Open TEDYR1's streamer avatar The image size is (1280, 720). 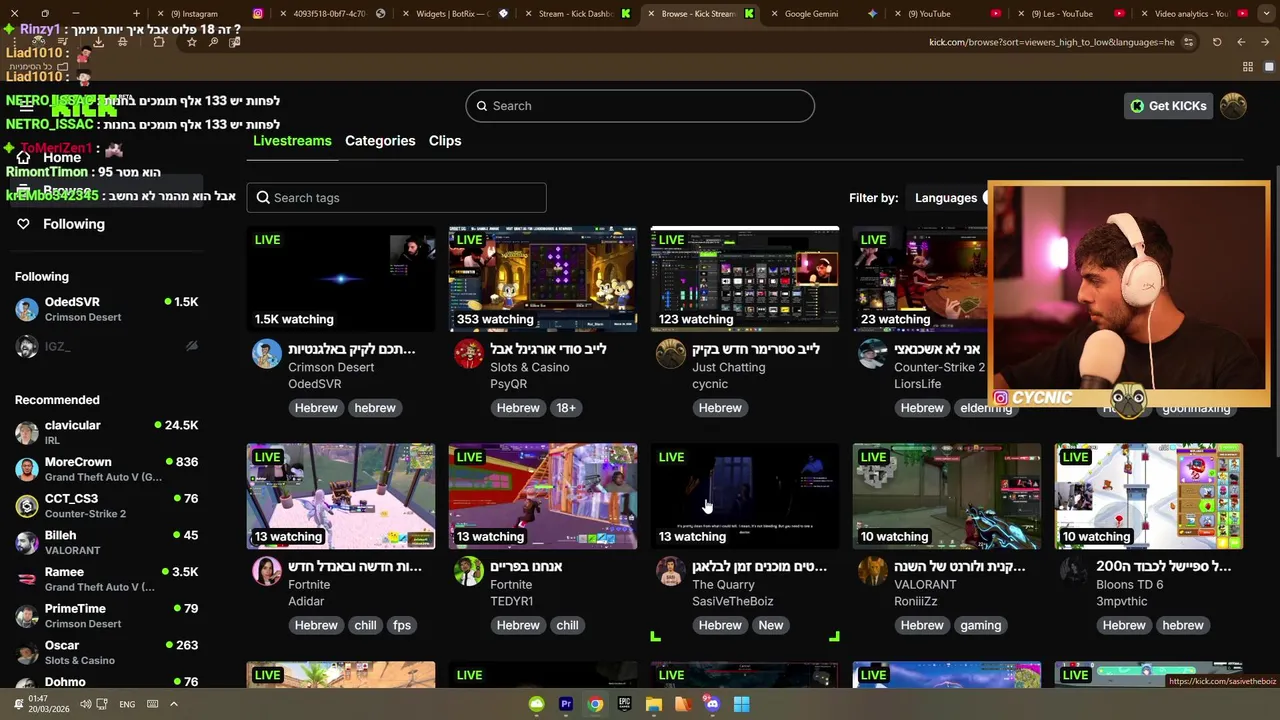(x=469, y=570)
